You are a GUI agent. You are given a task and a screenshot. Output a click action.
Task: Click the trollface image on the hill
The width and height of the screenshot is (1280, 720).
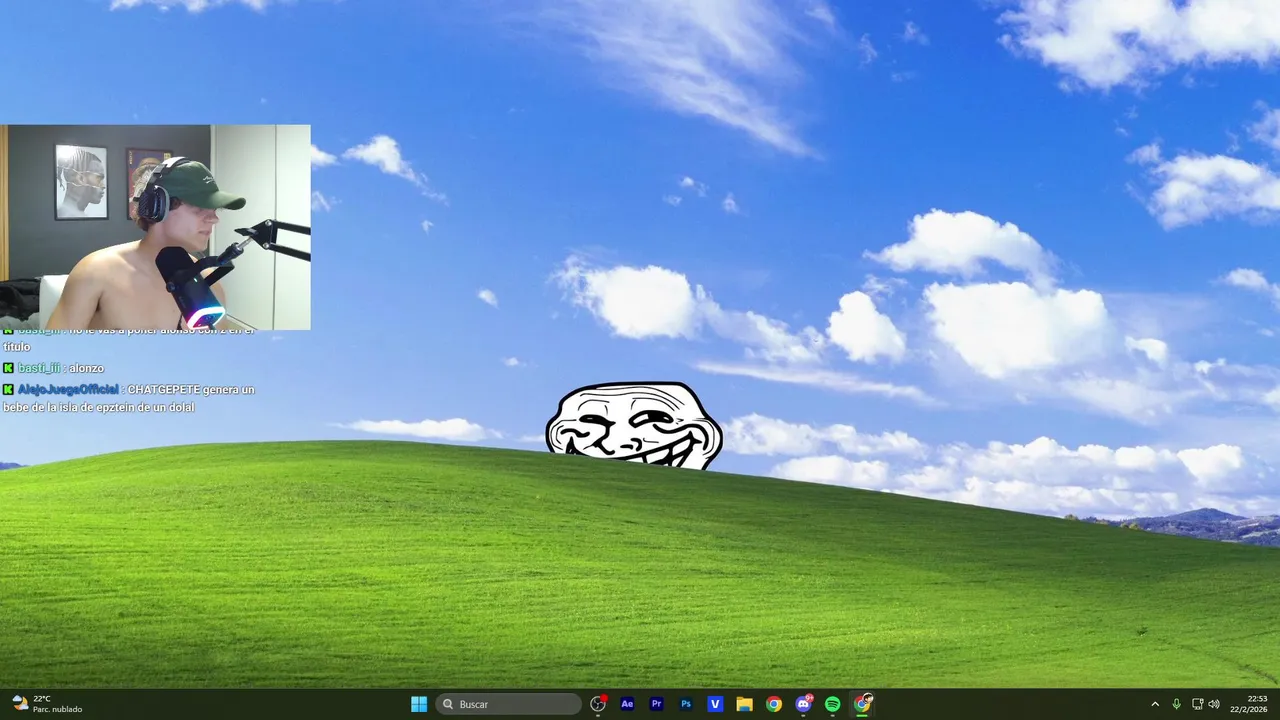coord(634,425)
